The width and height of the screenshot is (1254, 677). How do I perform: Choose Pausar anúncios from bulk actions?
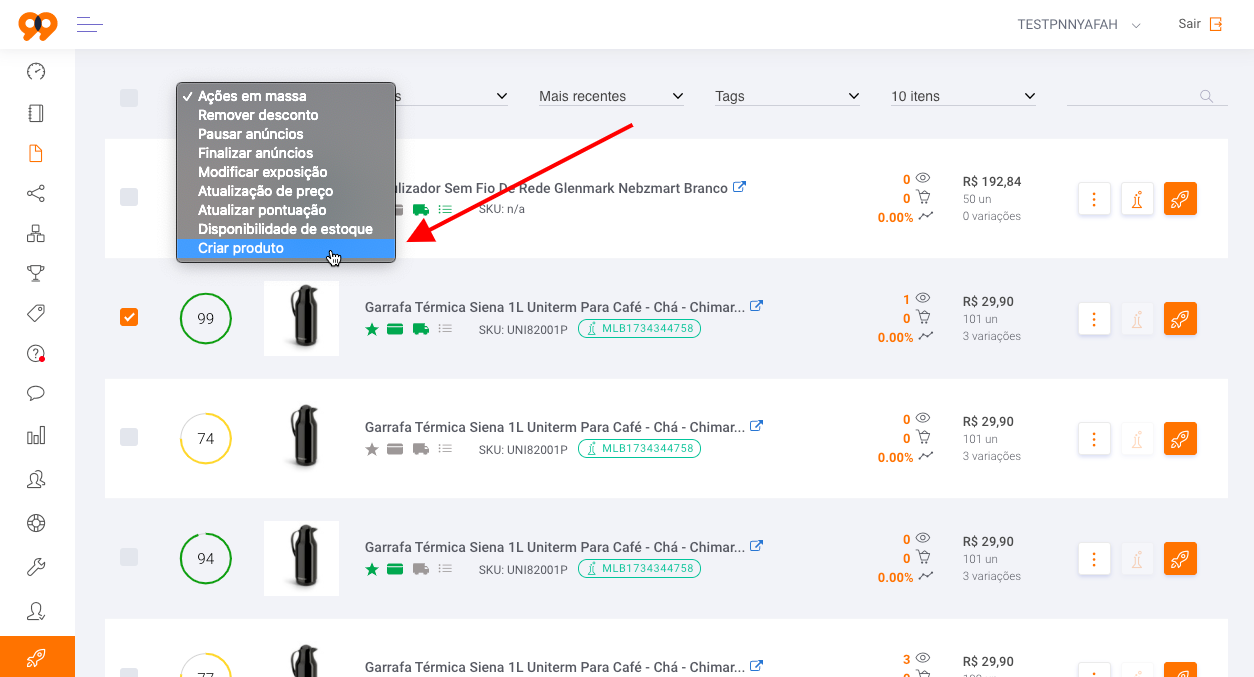point(286,134)
